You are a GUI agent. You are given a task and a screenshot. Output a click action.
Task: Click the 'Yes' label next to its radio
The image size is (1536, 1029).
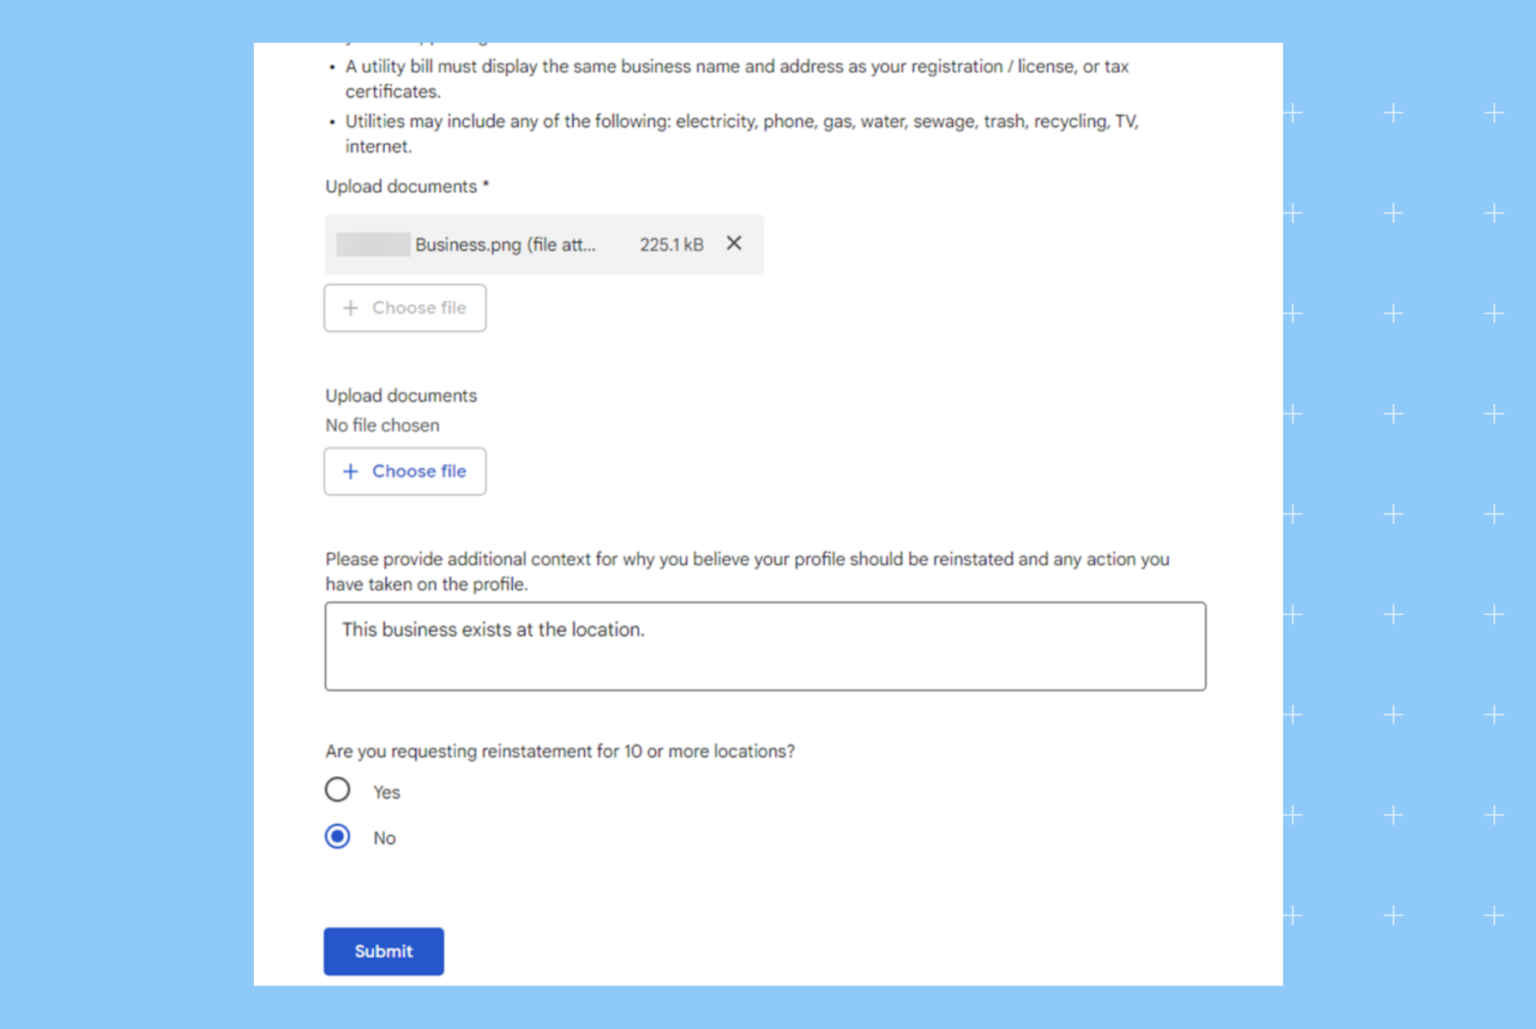pos(386,791)
